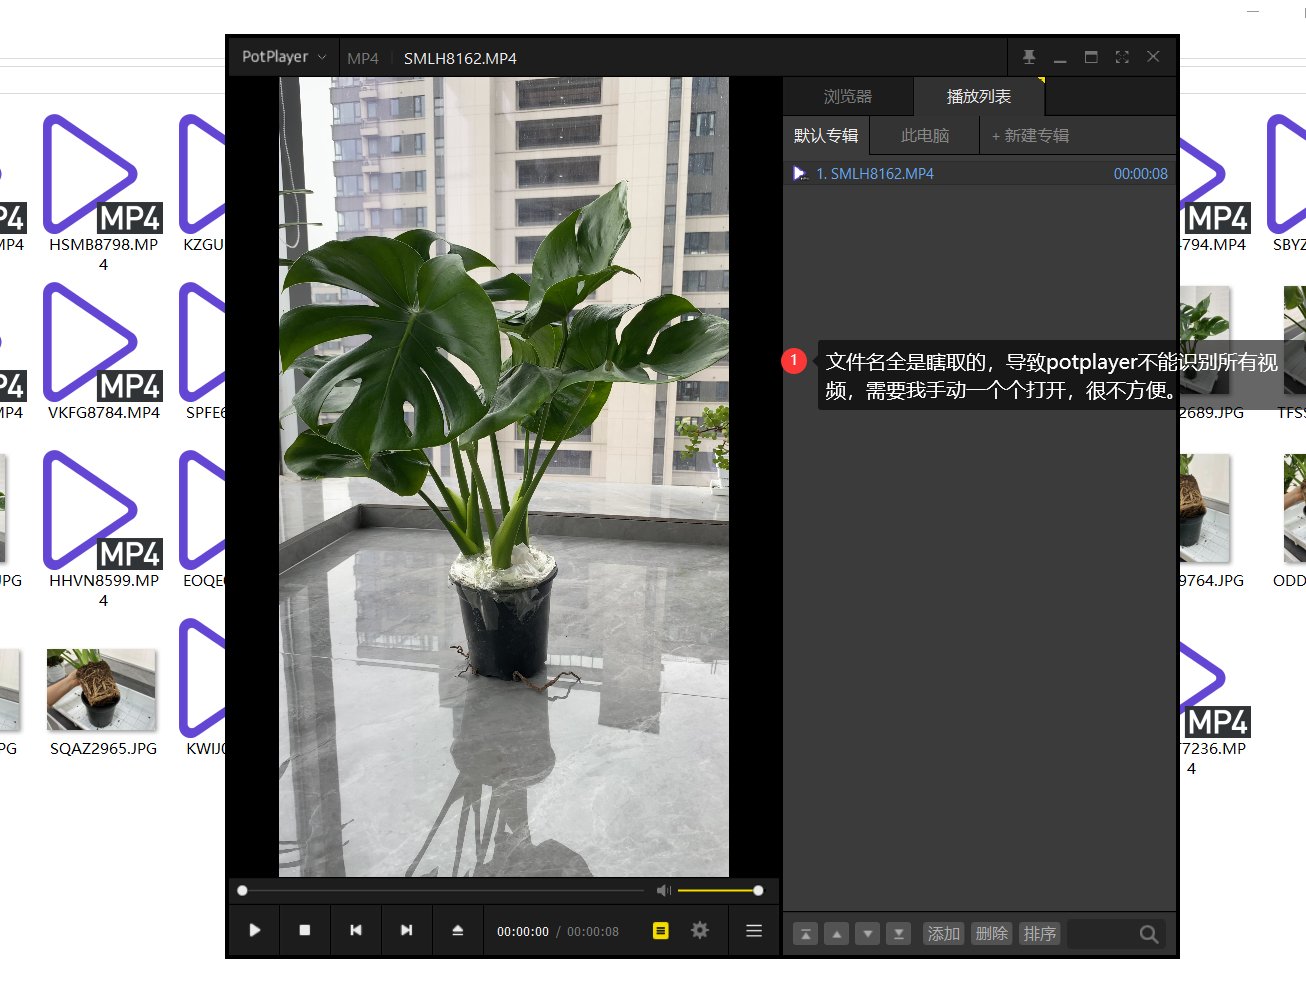The height and width of the screenshot is (994, 1306).
Task: Pin PotPlayer window on top
Action: (1029, 57)
